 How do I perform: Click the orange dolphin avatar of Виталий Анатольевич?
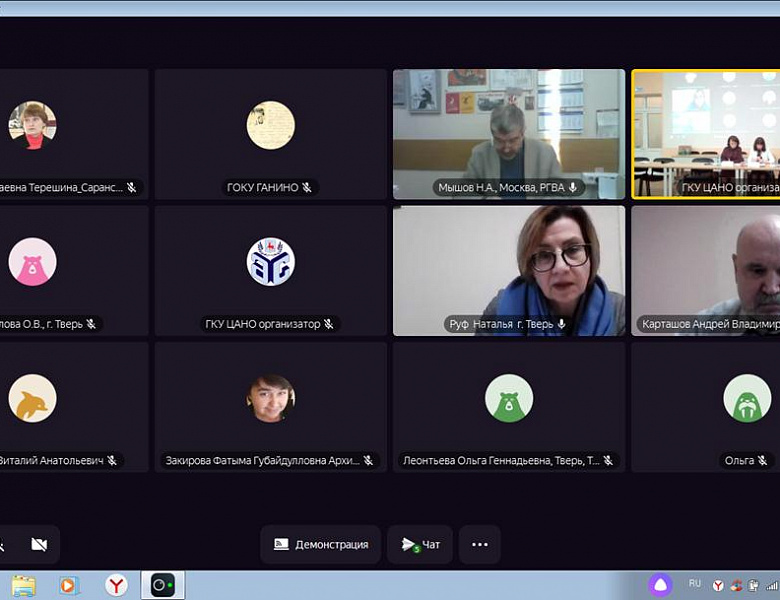click(x=32, y=399)
